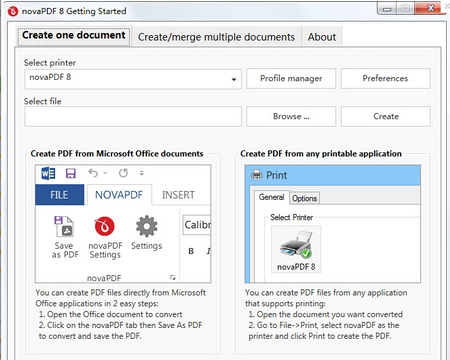The height and width of the screenshot is (360, 450).
Task: Select the NOVAPDF ribbon tab
Action: [119, 195]
